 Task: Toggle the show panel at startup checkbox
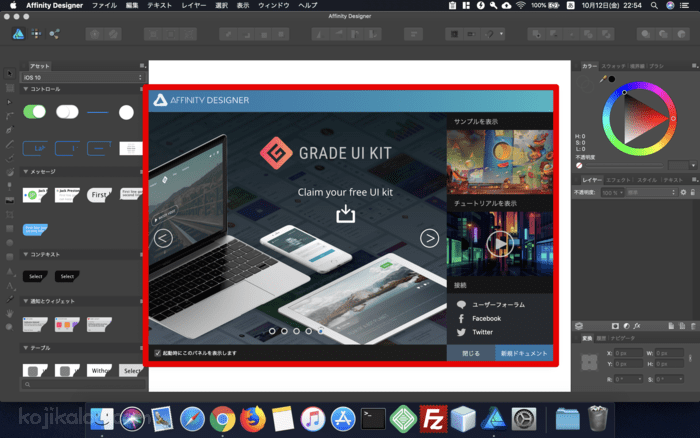click(x=158, y=353)
